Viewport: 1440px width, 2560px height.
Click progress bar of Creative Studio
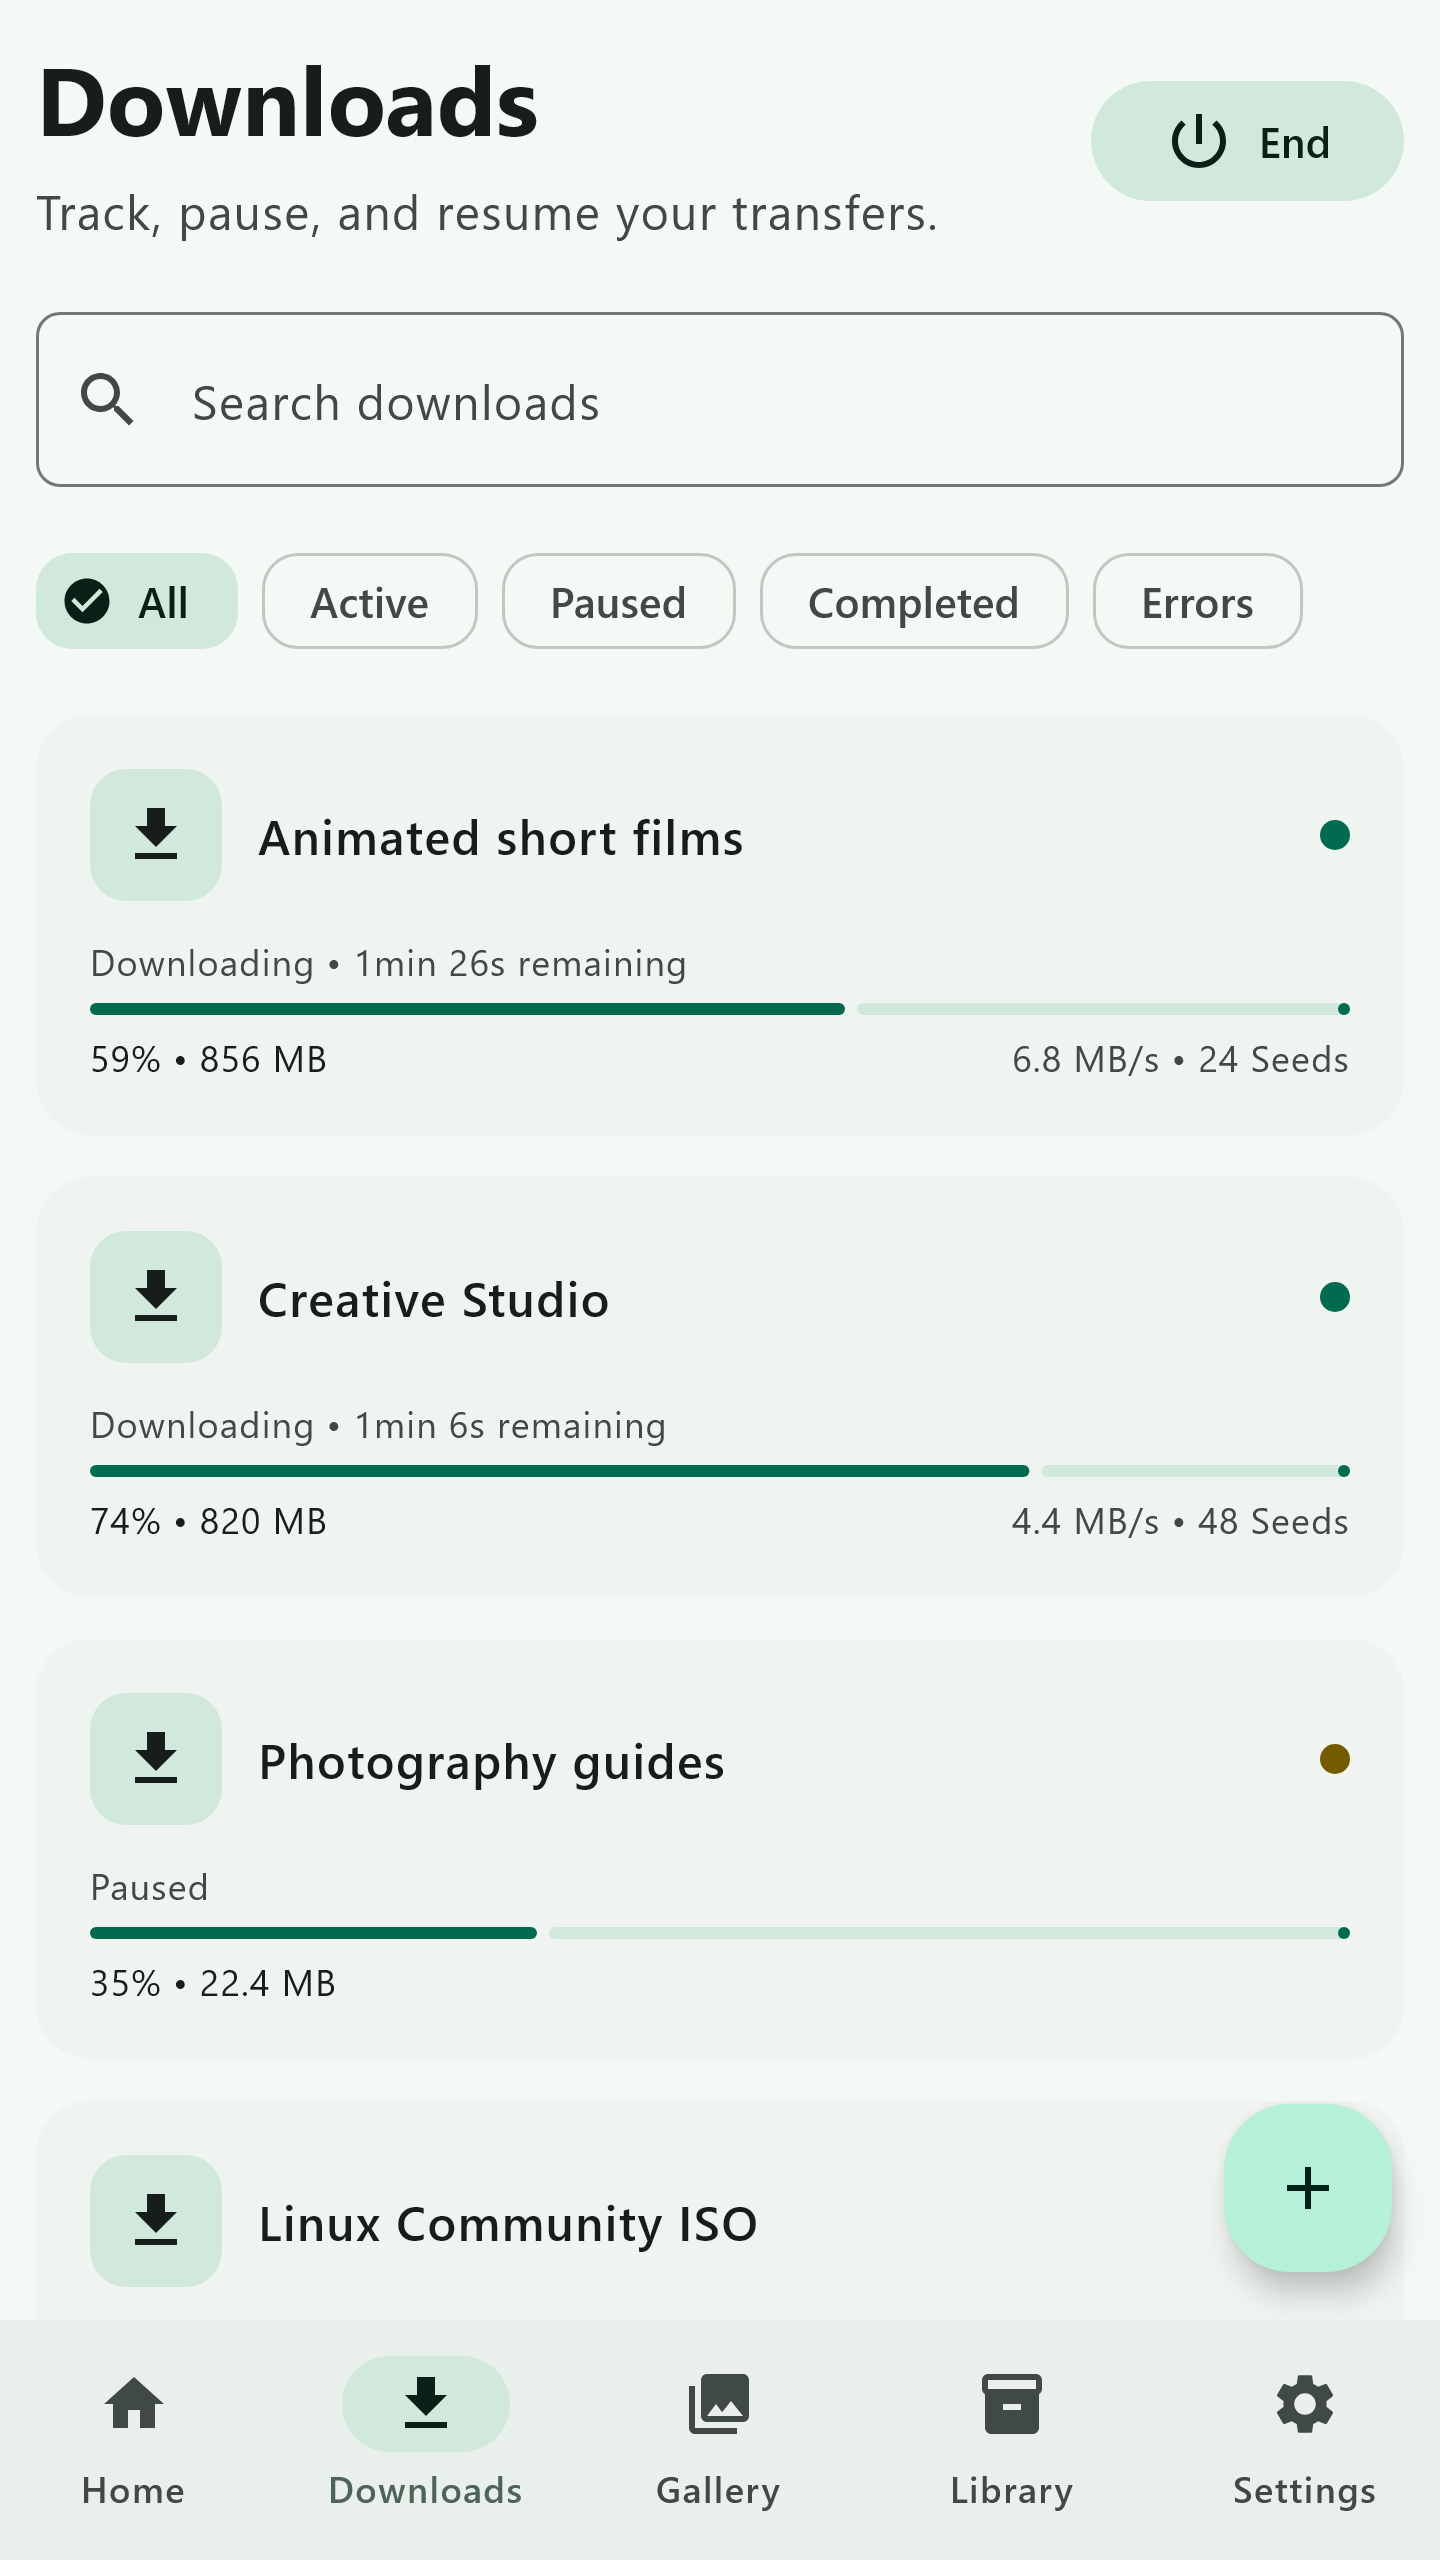720,1471
